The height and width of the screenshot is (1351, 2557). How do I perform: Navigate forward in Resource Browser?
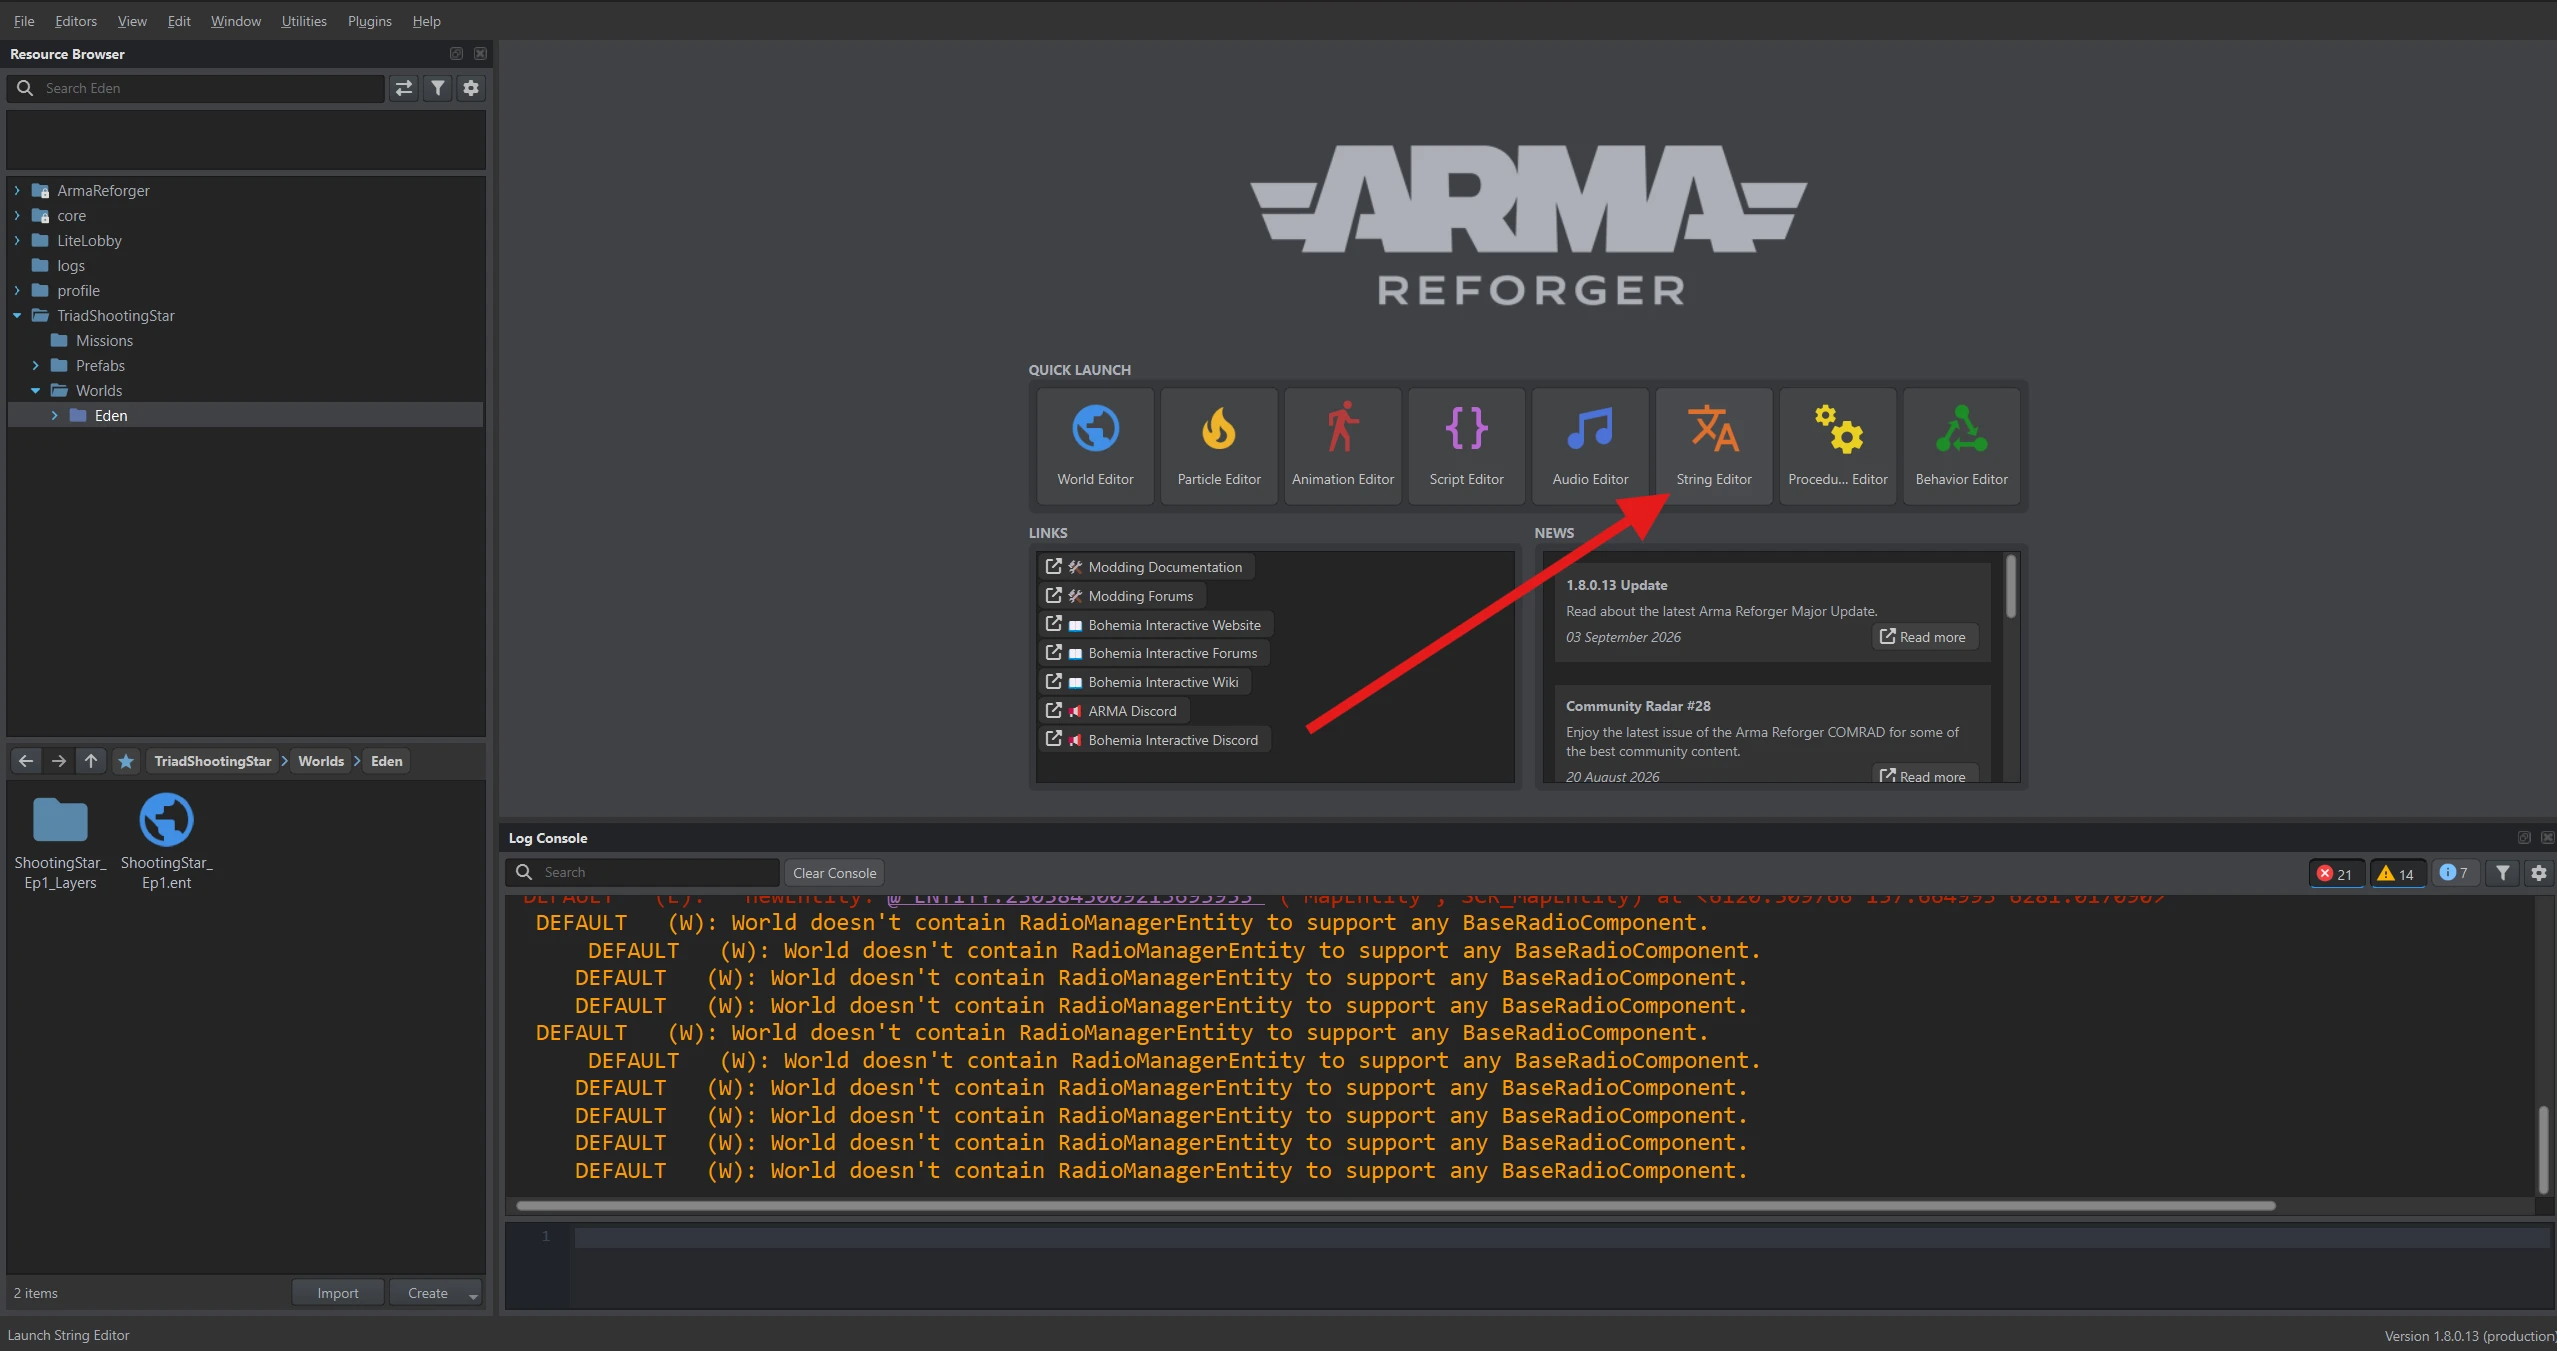point(59,761)
